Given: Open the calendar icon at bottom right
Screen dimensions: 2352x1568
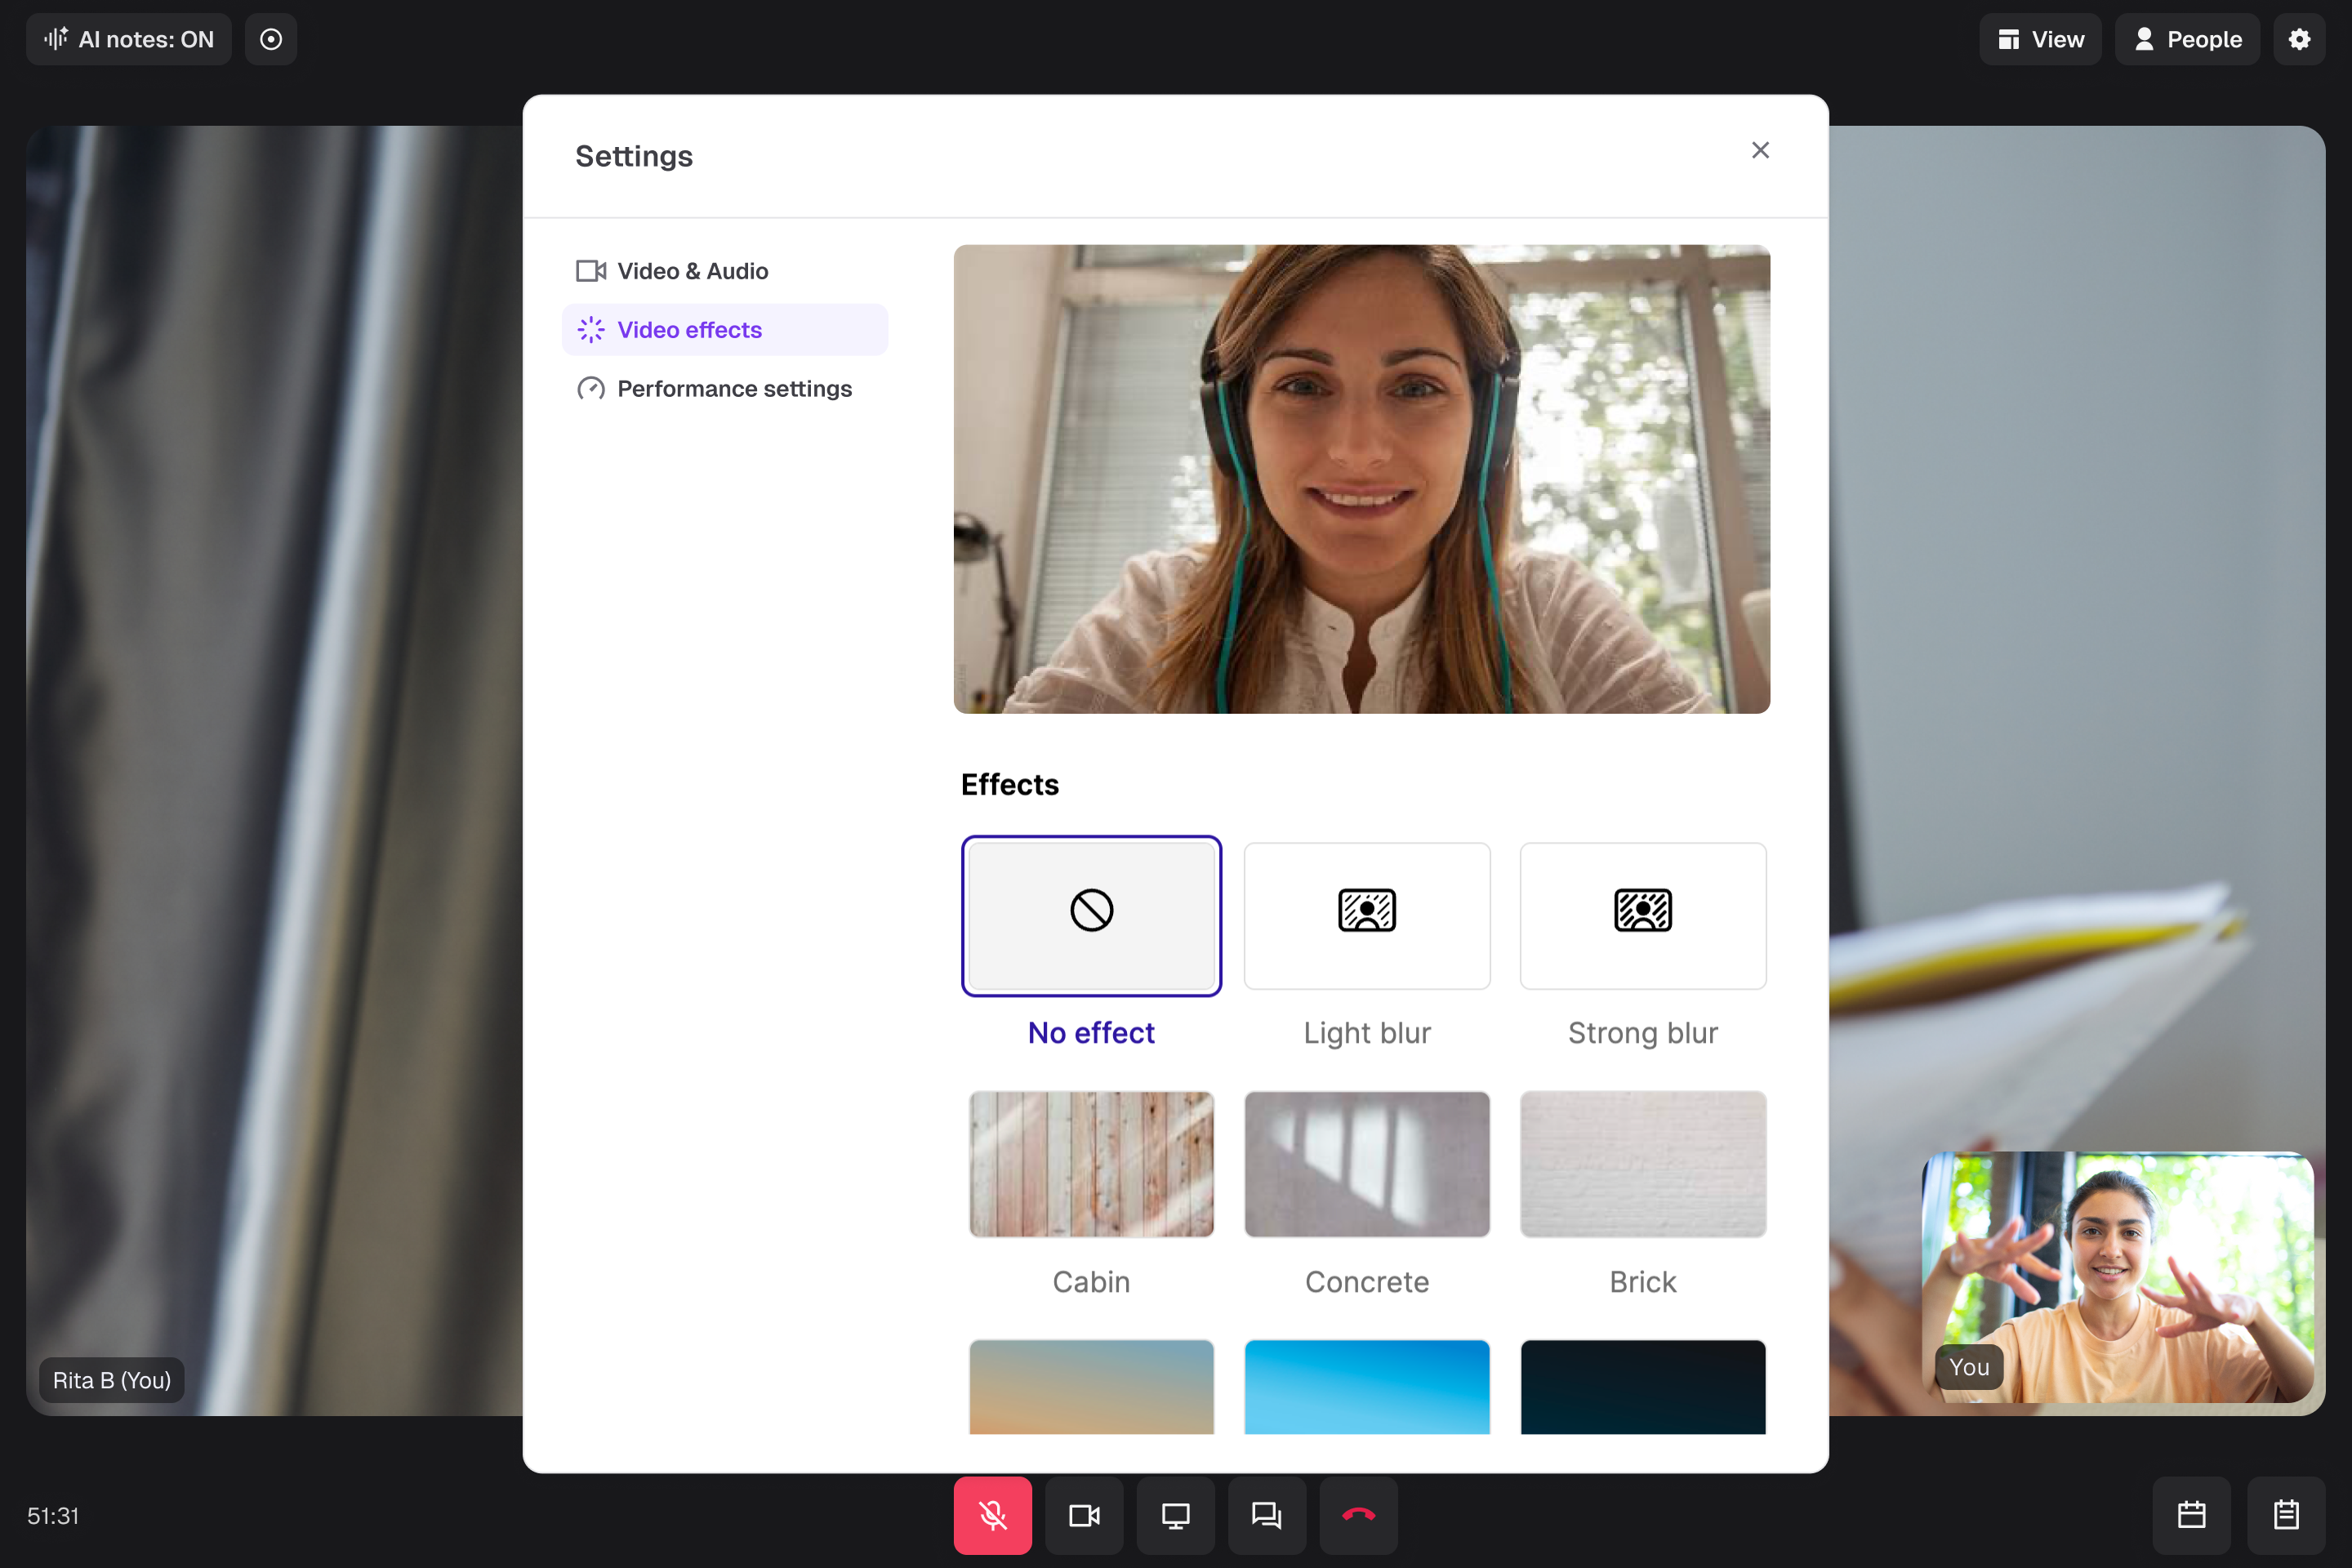Looking at the screenshot, I should 2191,1515.
